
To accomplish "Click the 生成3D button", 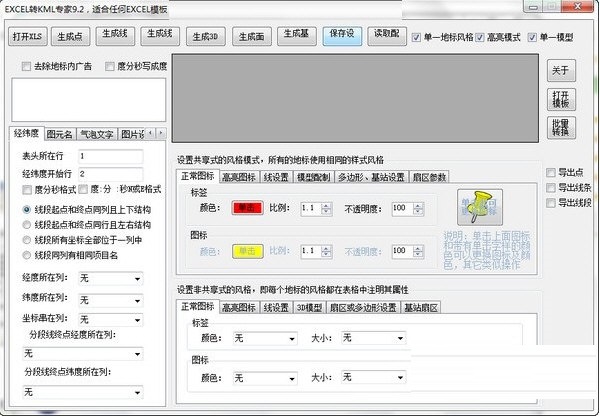I will click(206, 37).
